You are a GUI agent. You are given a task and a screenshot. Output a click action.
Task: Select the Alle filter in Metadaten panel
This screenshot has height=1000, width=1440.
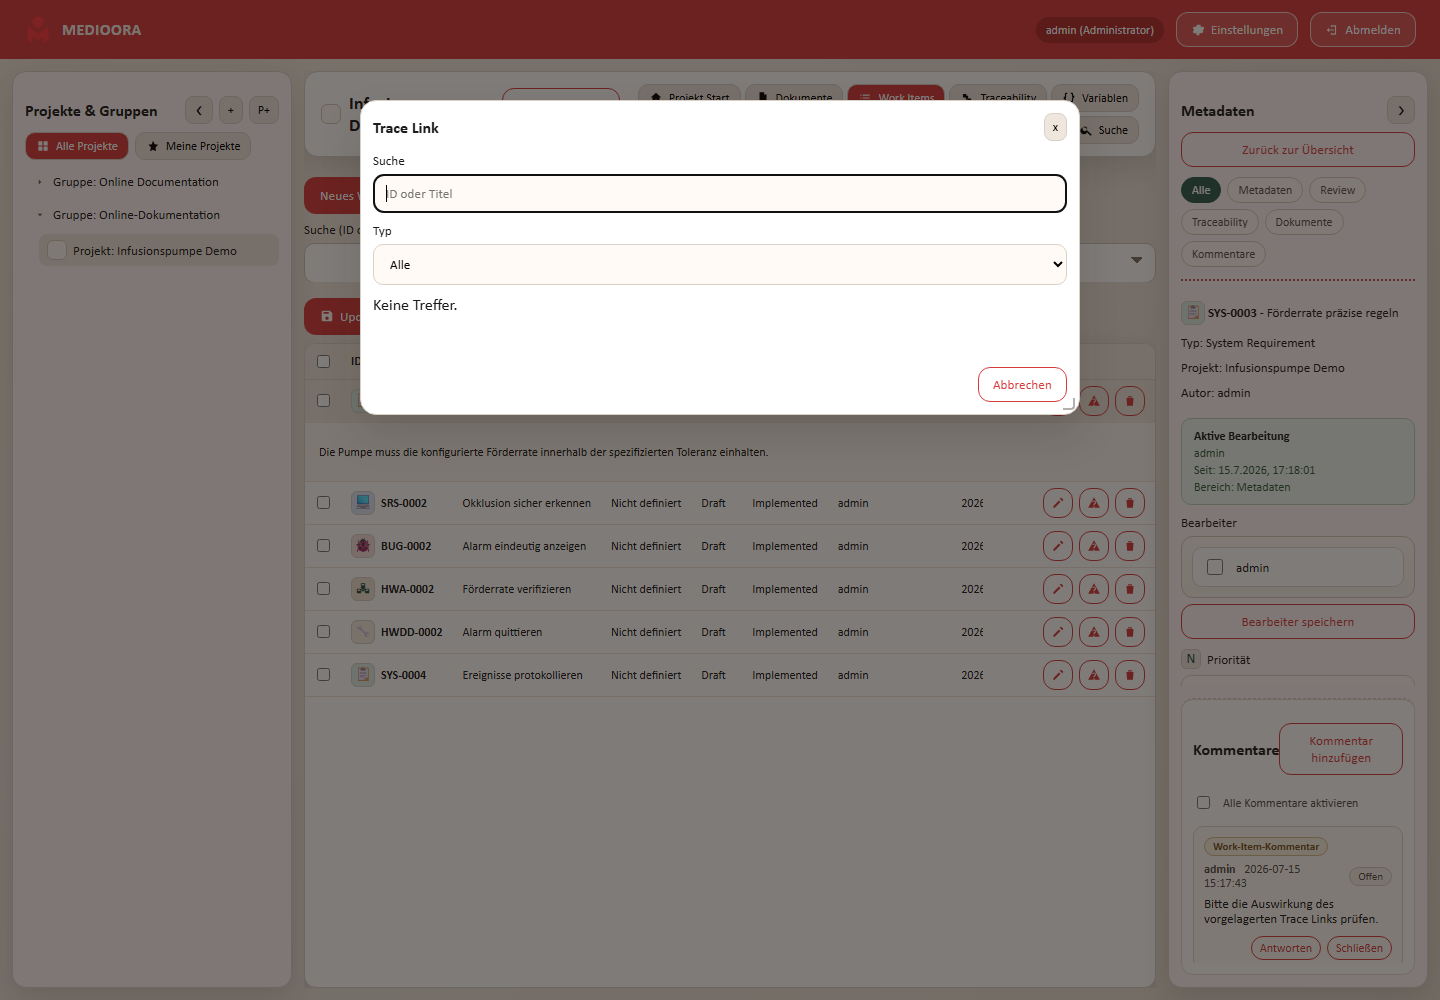[1201, 190]
